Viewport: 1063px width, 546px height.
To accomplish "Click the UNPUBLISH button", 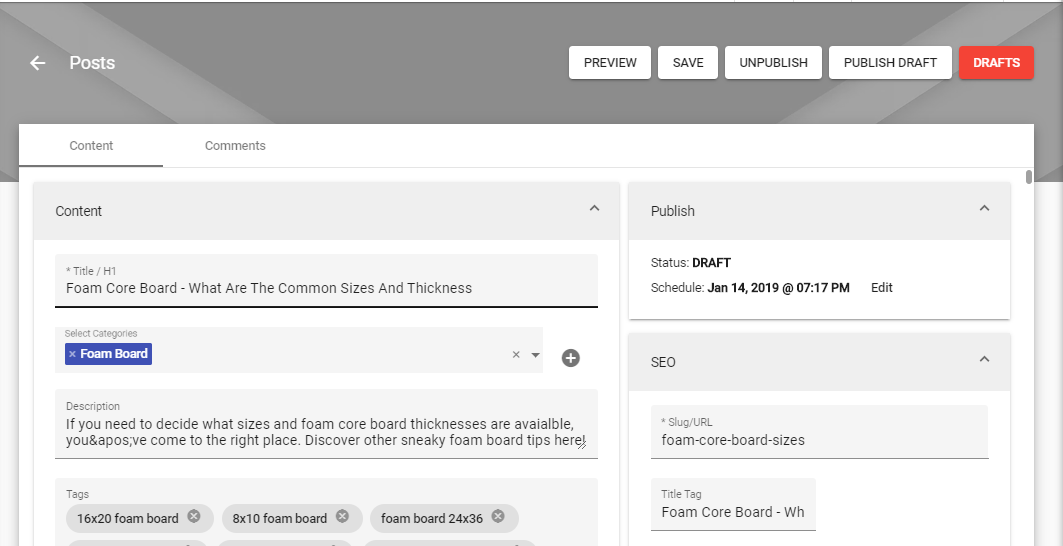I will click(x=774, y=62).
